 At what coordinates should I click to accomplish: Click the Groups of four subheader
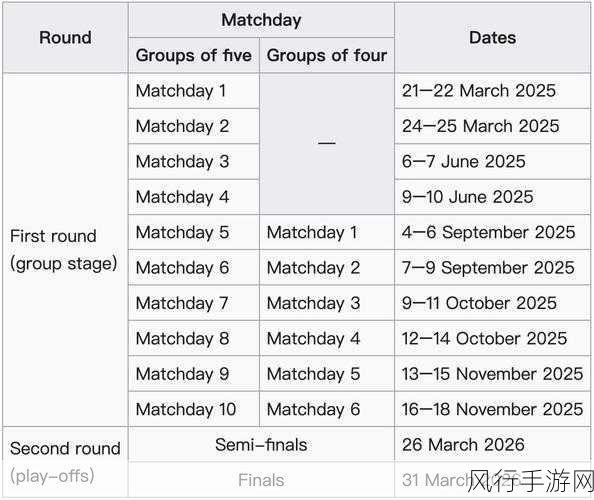point(327,55)
